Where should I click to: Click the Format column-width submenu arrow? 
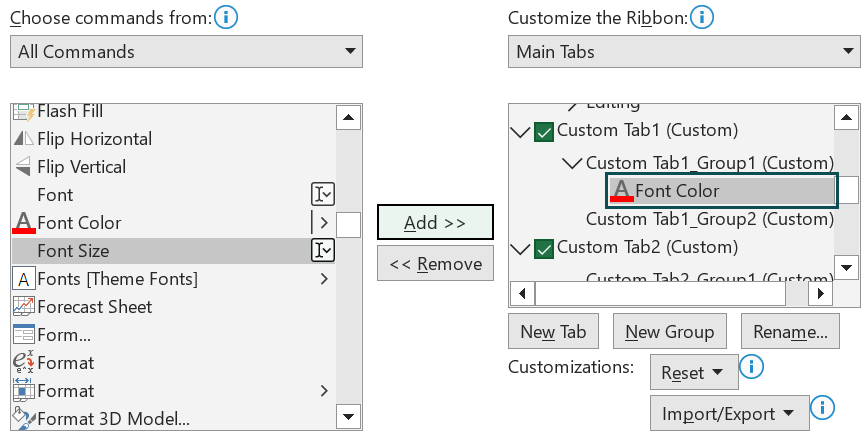tap(324, 391)
